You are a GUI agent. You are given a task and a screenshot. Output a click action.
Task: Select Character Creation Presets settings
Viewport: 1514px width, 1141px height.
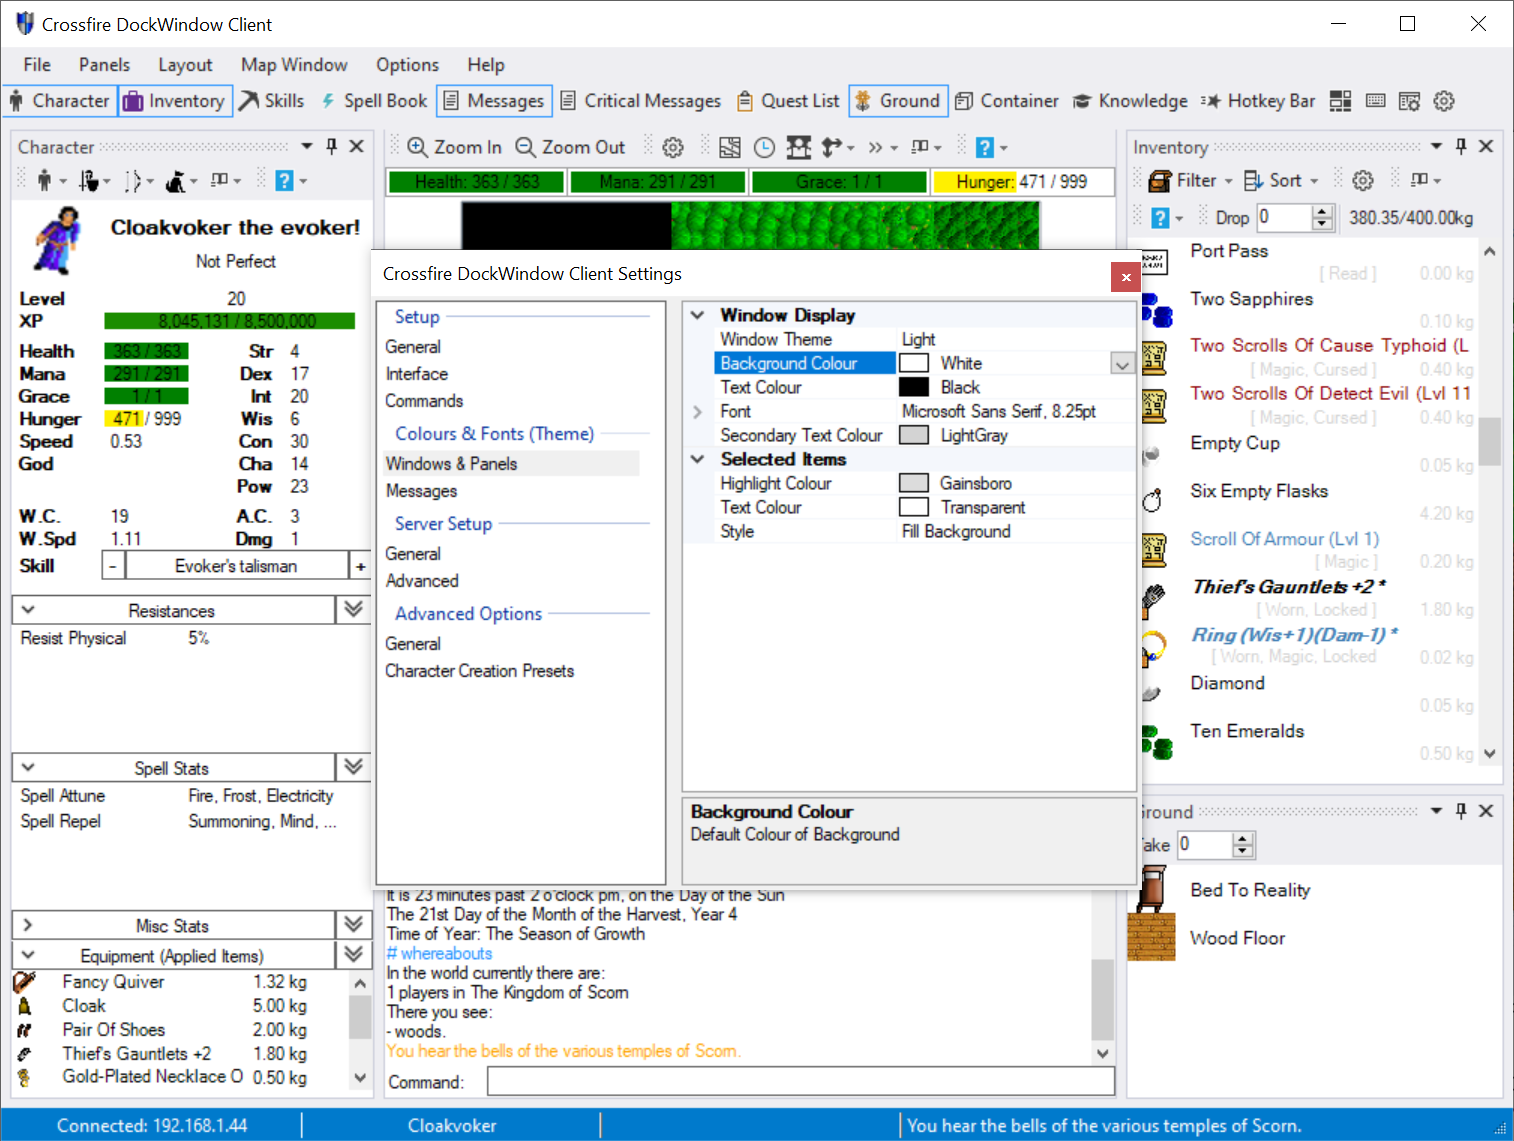[479, 671]
